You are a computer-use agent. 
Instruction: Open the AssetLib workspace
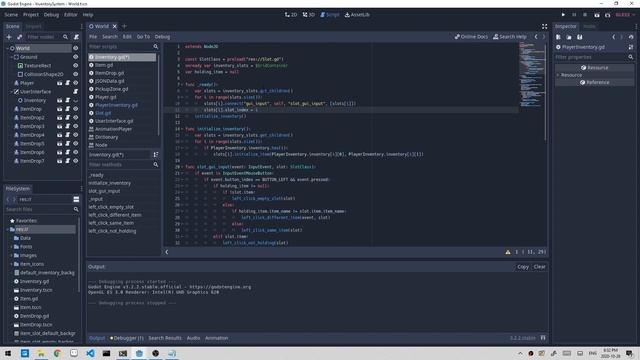pyautogui.click(x=357, y=15)
